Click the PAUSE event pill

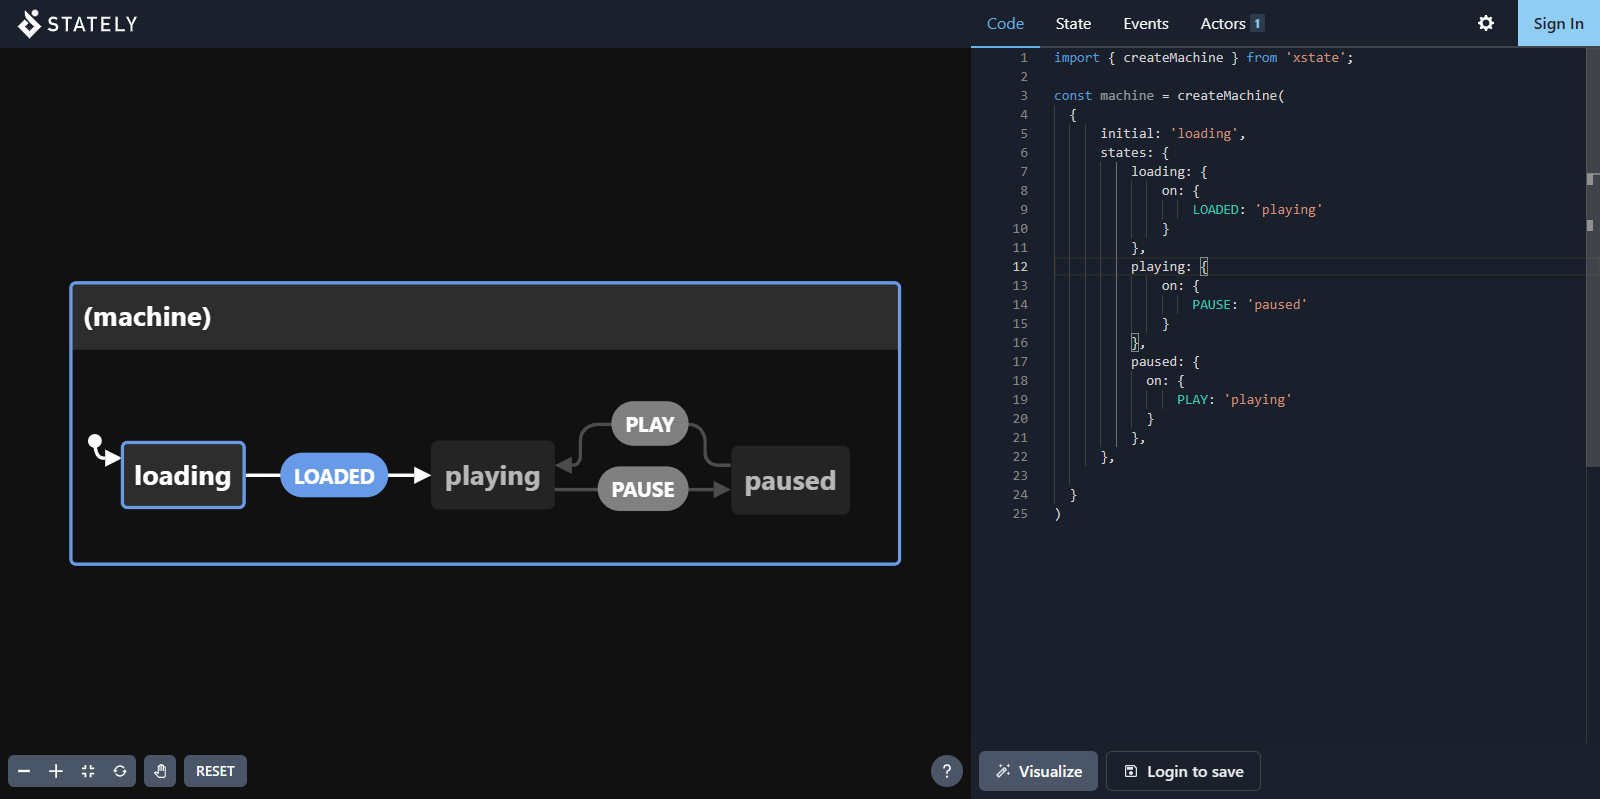point(643,489)
